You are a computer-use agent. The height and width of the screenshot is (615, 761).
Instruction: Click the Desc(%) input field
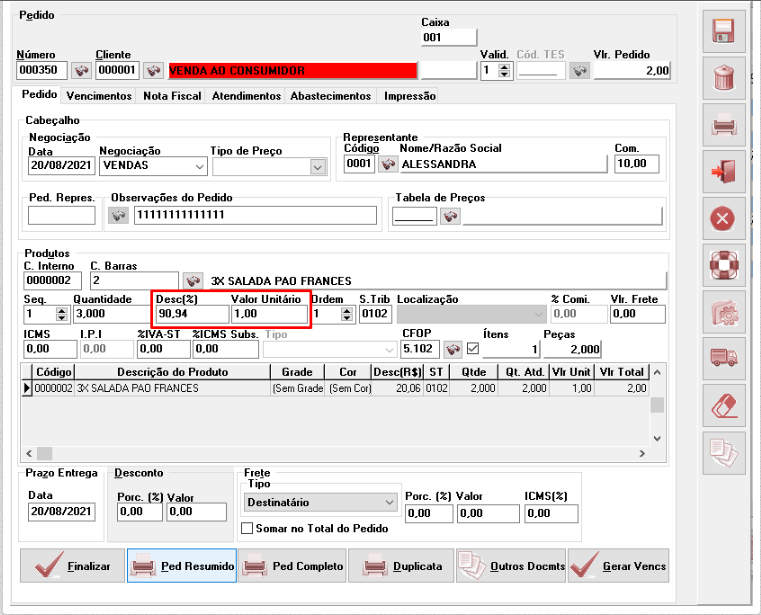[192, 314]
